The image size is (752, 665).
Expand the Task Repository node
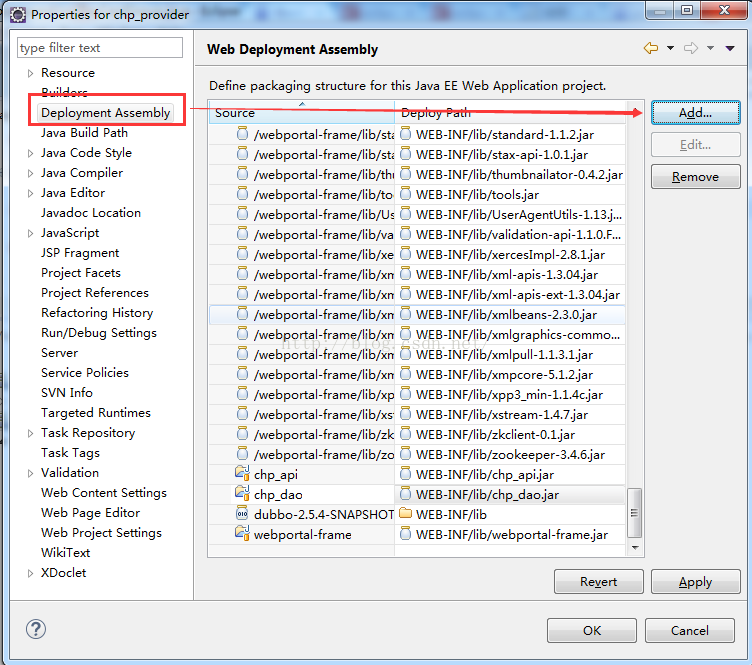(x=30, y=433)
